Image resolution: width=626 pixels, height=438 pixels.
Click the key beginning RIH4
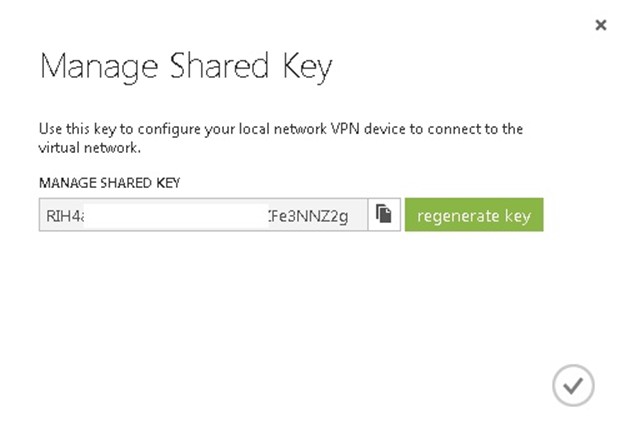[x=65, y=216]
